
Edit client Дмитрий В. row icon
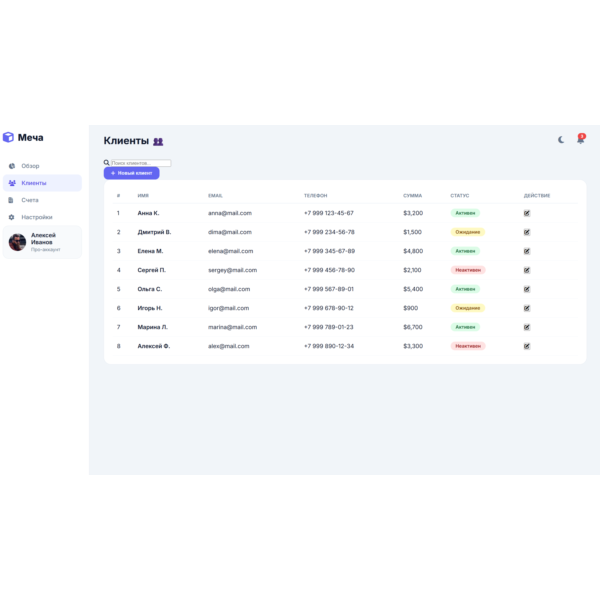point(527,232)
